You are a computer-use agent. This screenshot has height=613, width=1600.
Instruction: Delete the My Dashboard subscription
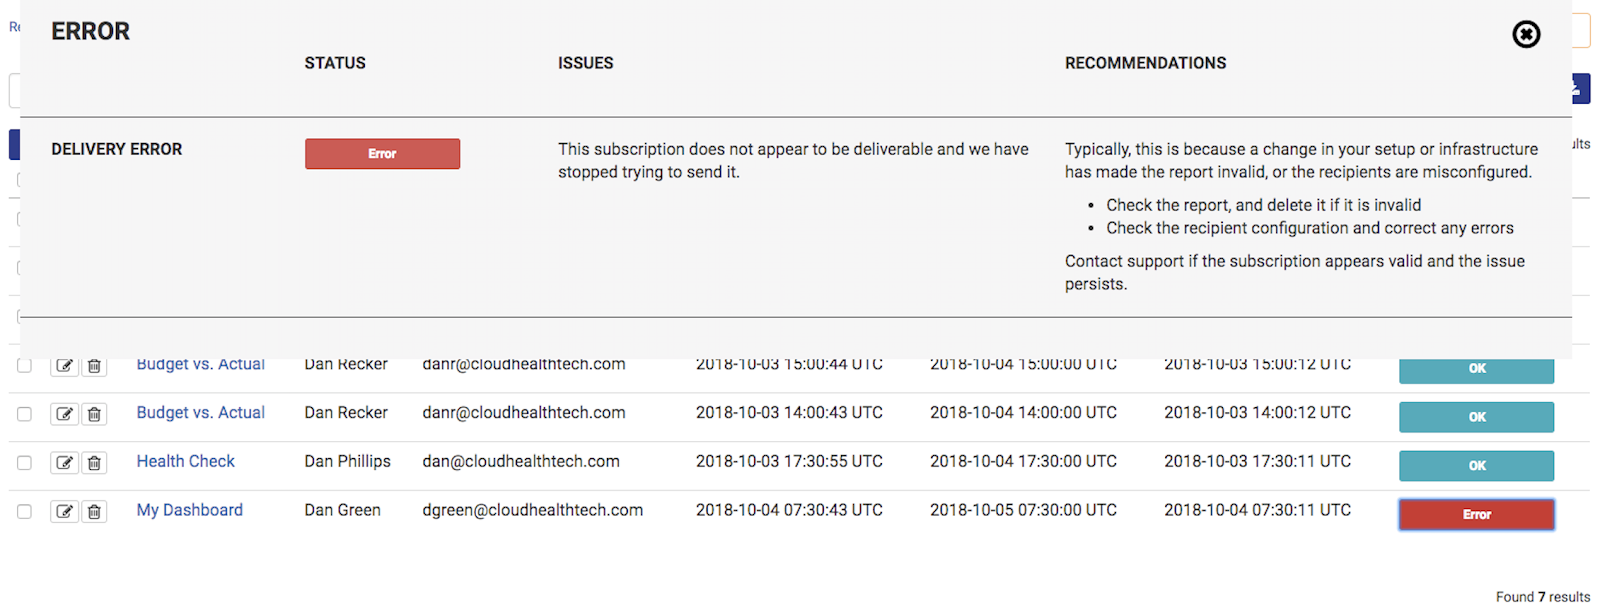click(x=94, y=511)
